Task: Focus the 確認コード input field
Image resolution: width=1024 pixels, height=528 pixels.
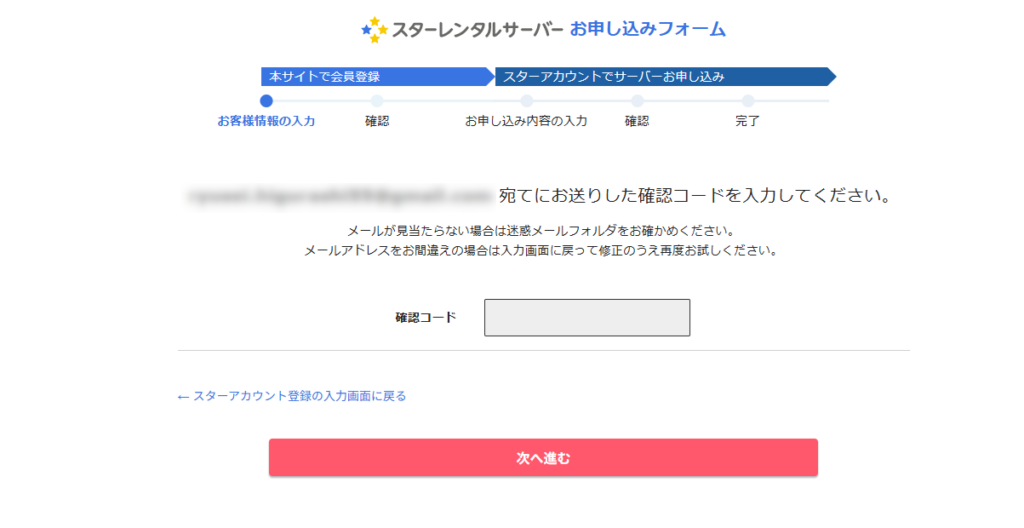Action: 587,318
